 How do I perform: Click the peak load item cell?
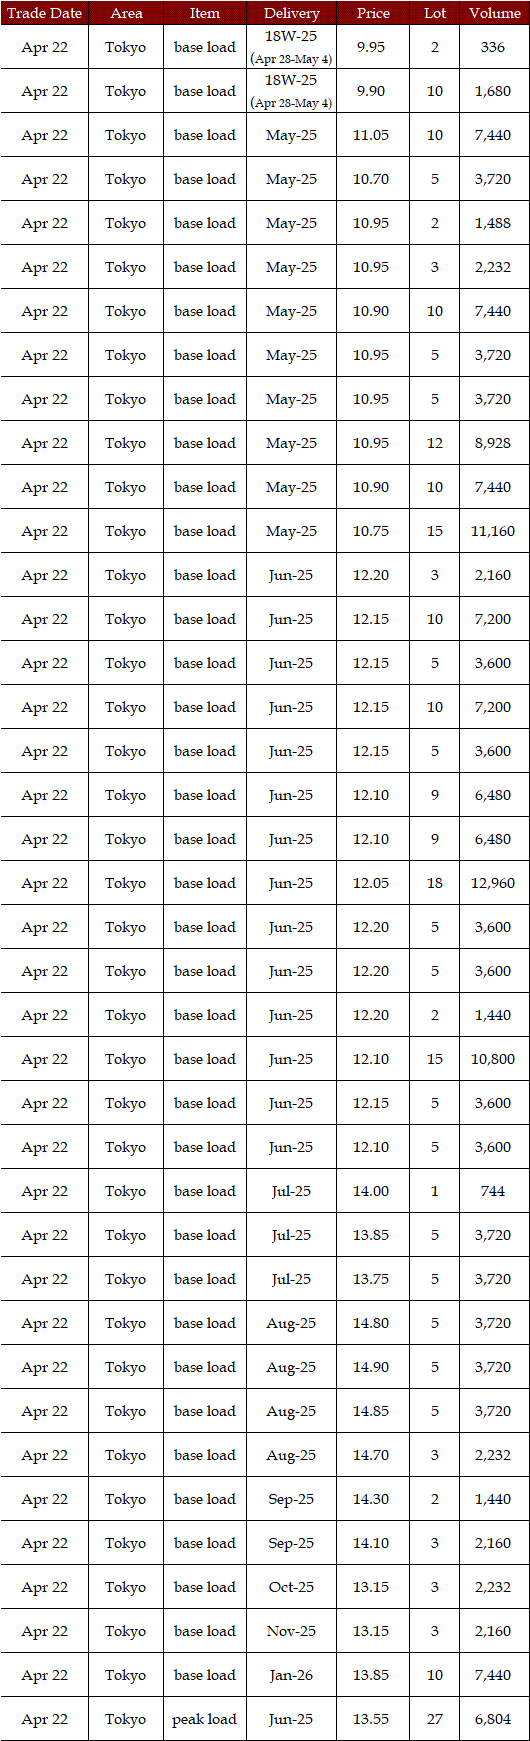pyautogui.click(x=205, y=1719)
